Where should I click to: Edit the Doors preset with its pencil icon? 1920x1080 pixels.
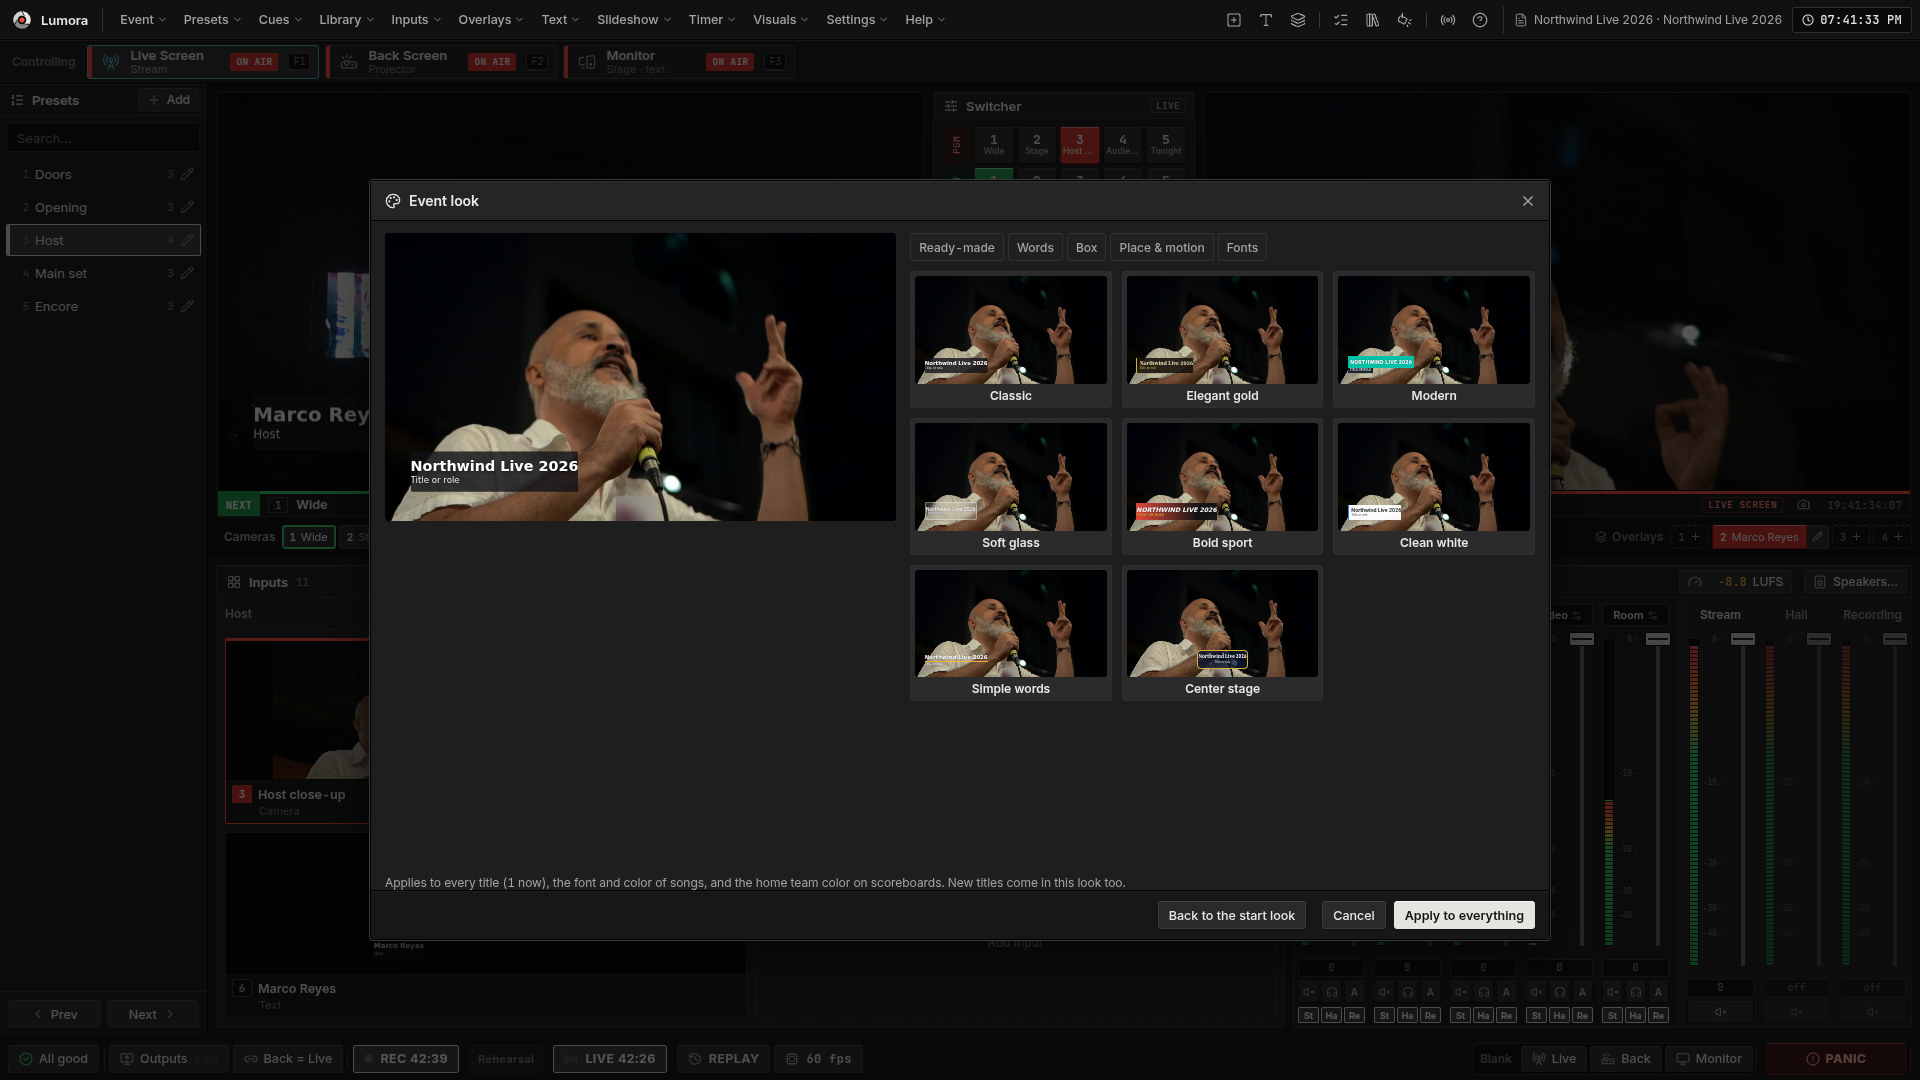[x=187, y=174]
